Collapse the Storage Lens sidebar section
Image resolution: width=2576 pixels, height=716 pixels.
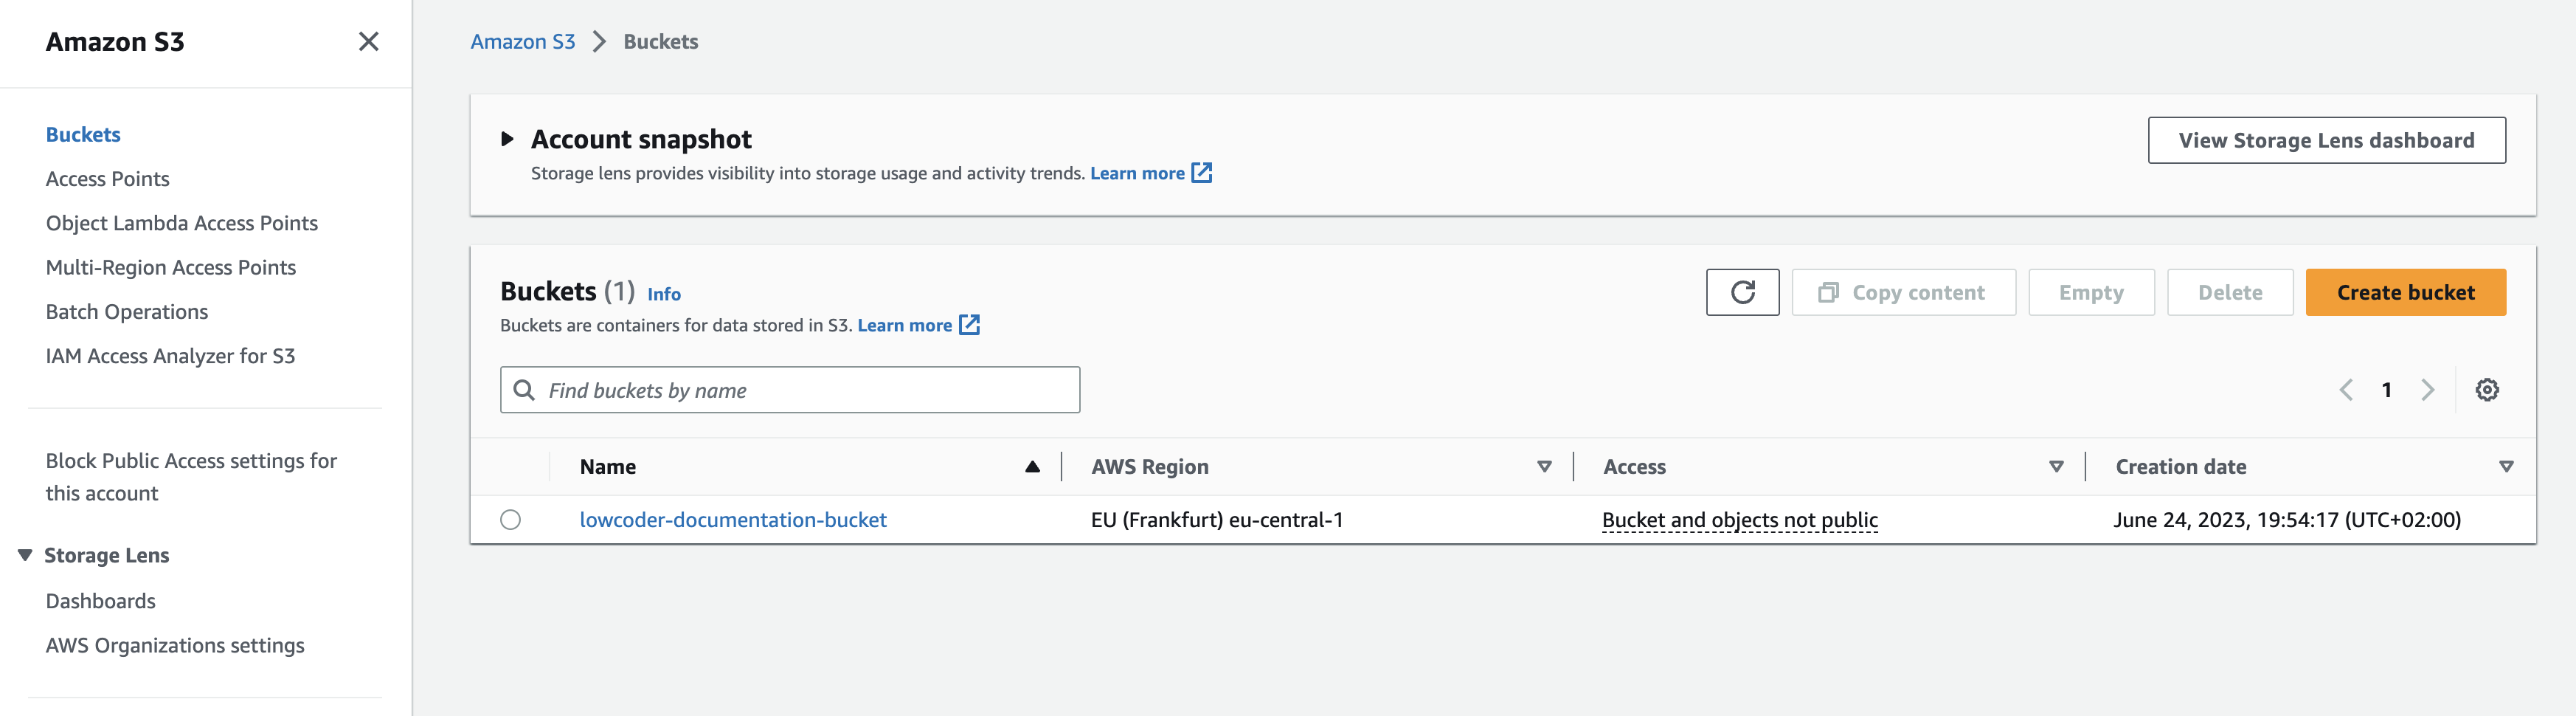coord(25,555)
